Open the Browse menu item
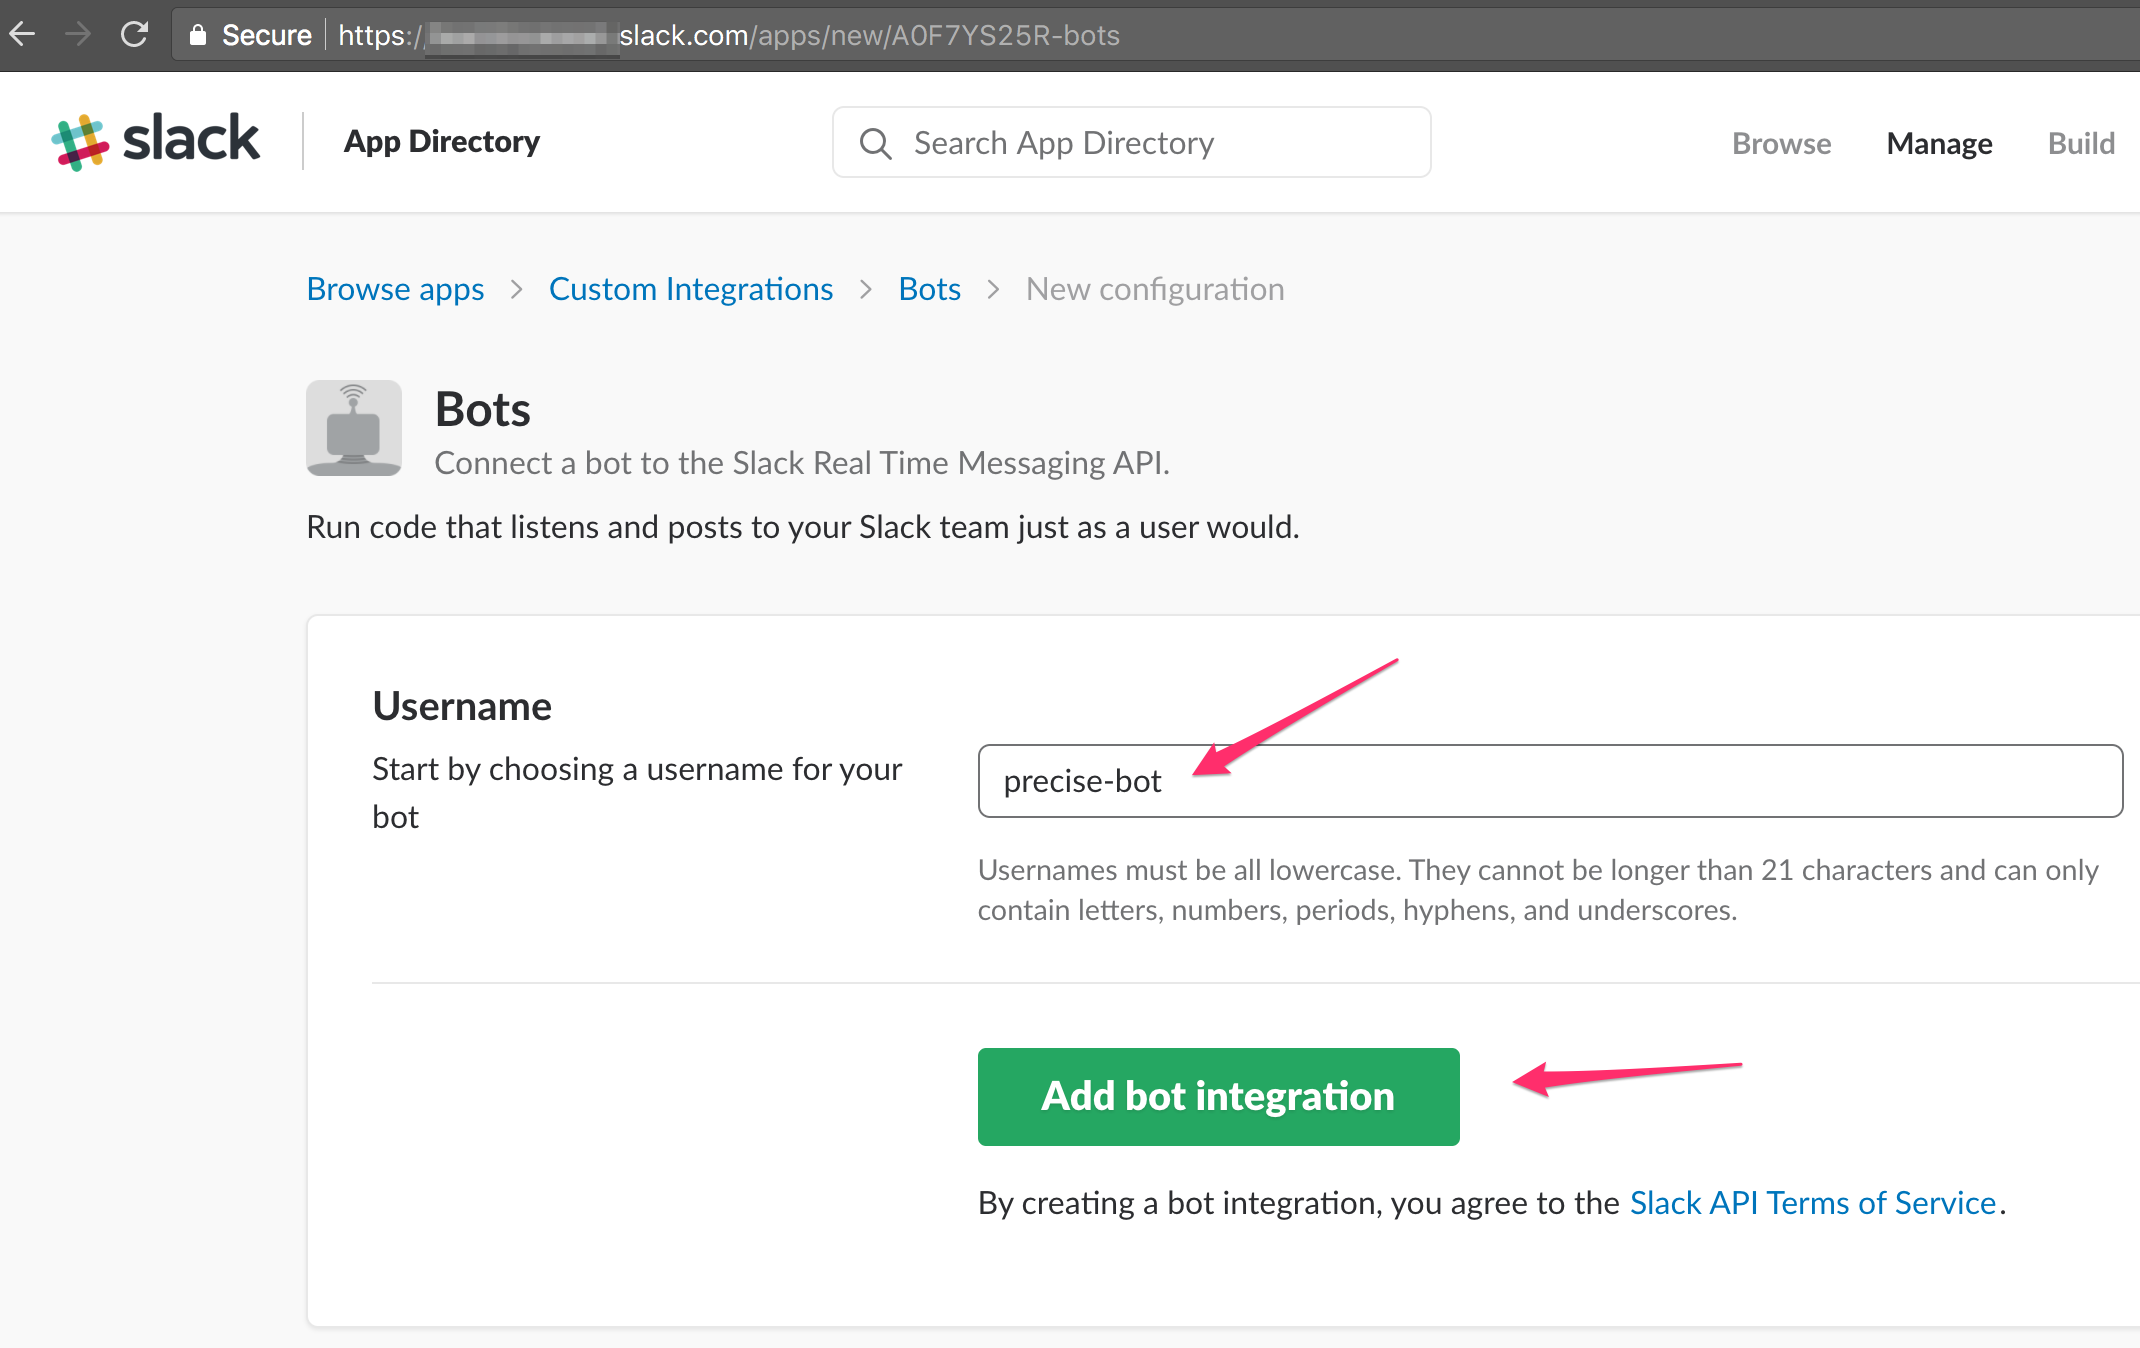The image size is (2140, 1348). [1781, 143]
